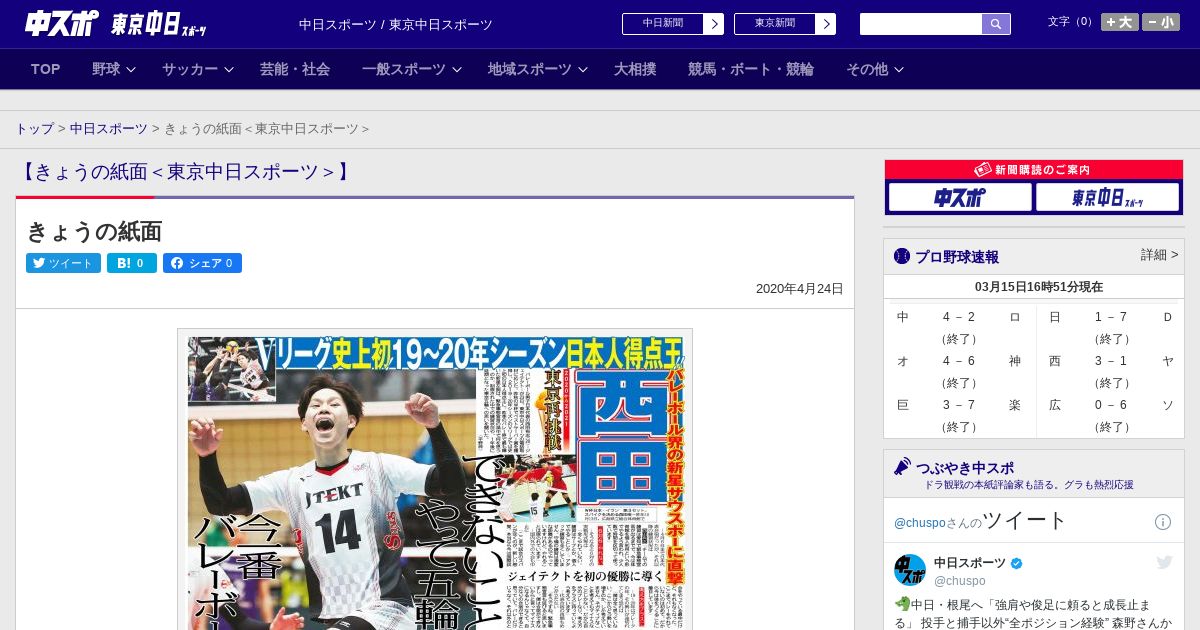Screen dimensions: 1200x630
Task: Open 芸能・社会 section
Action: click(x=295, y=69)
